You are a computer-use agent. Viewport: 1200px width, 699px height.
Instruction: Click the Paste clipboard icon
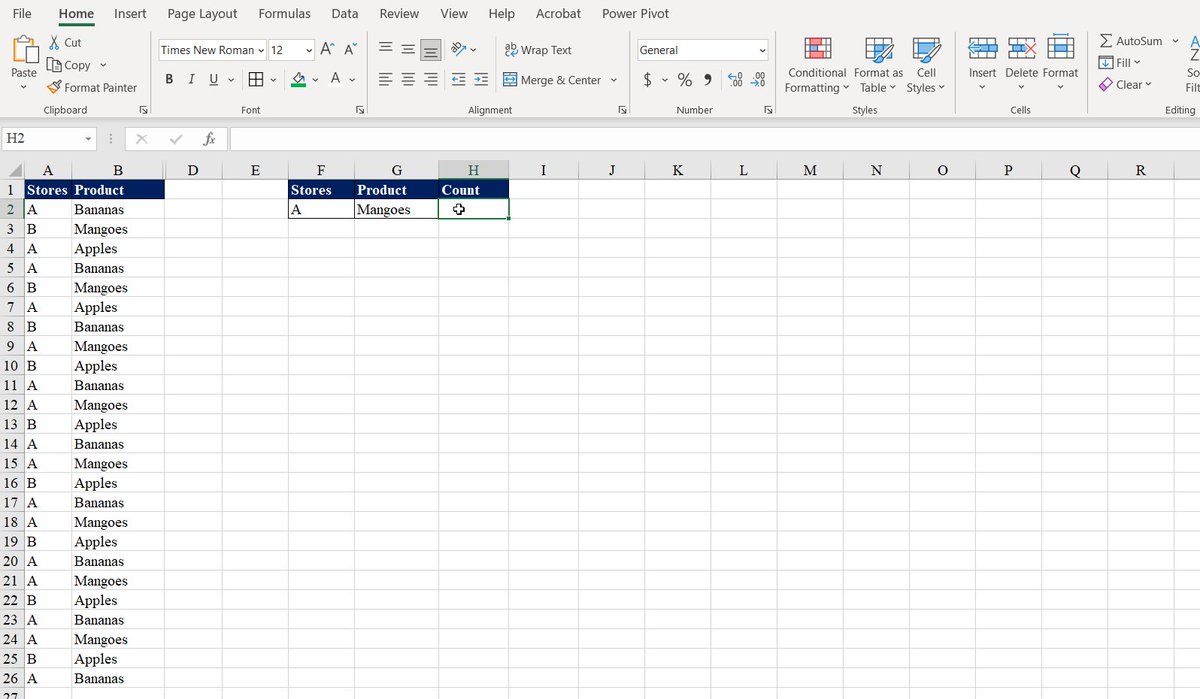click(24, 49)
